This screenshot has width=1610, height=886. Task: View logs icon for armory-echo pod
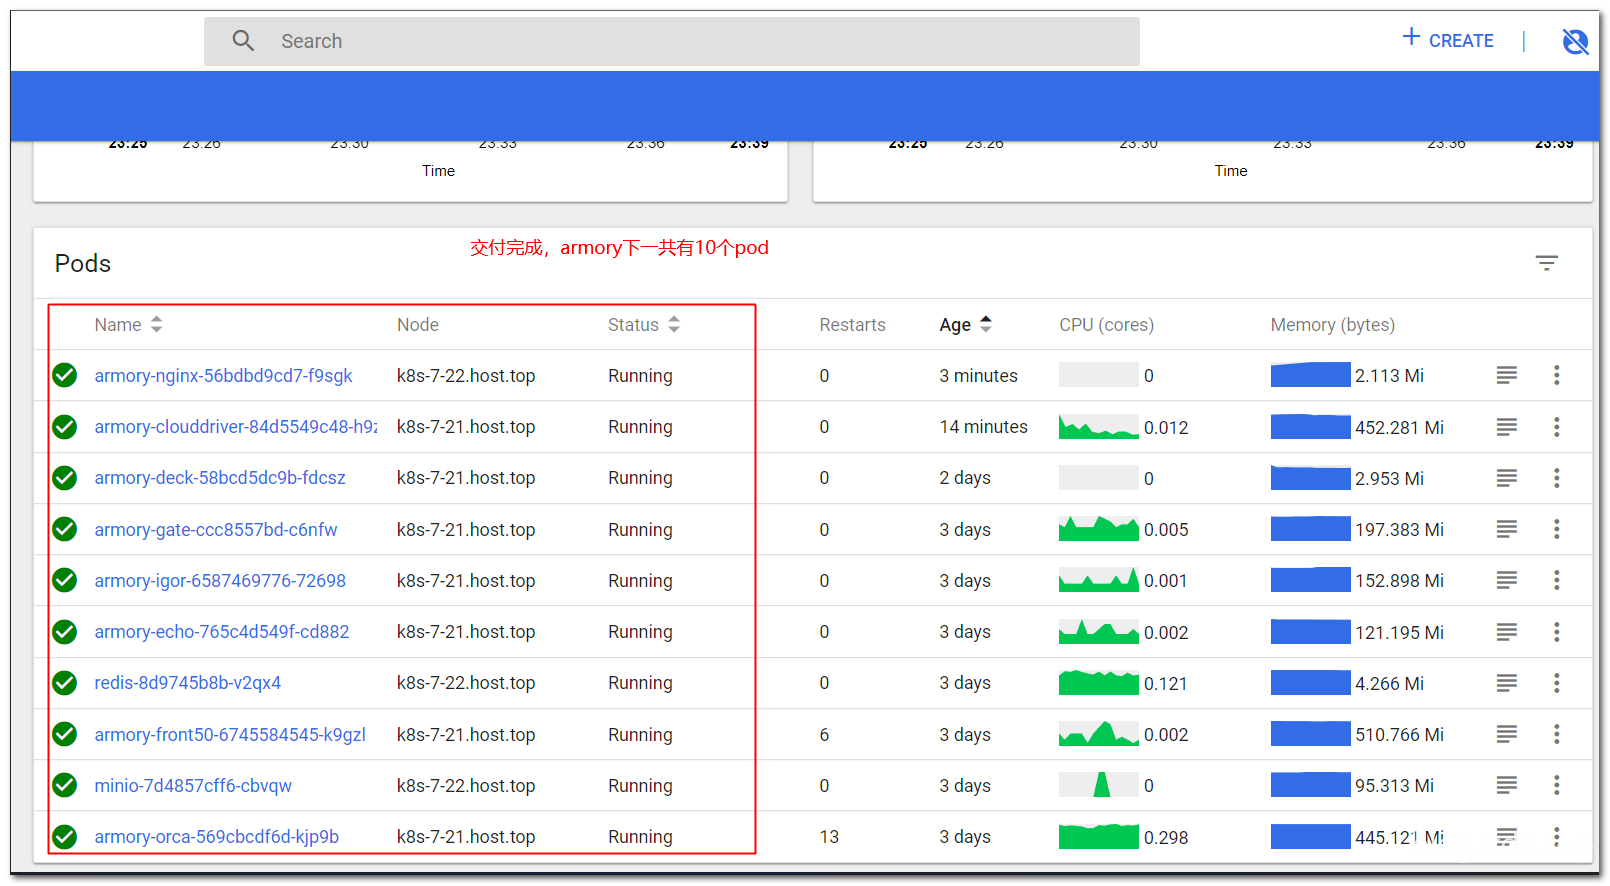(1506, 632)
